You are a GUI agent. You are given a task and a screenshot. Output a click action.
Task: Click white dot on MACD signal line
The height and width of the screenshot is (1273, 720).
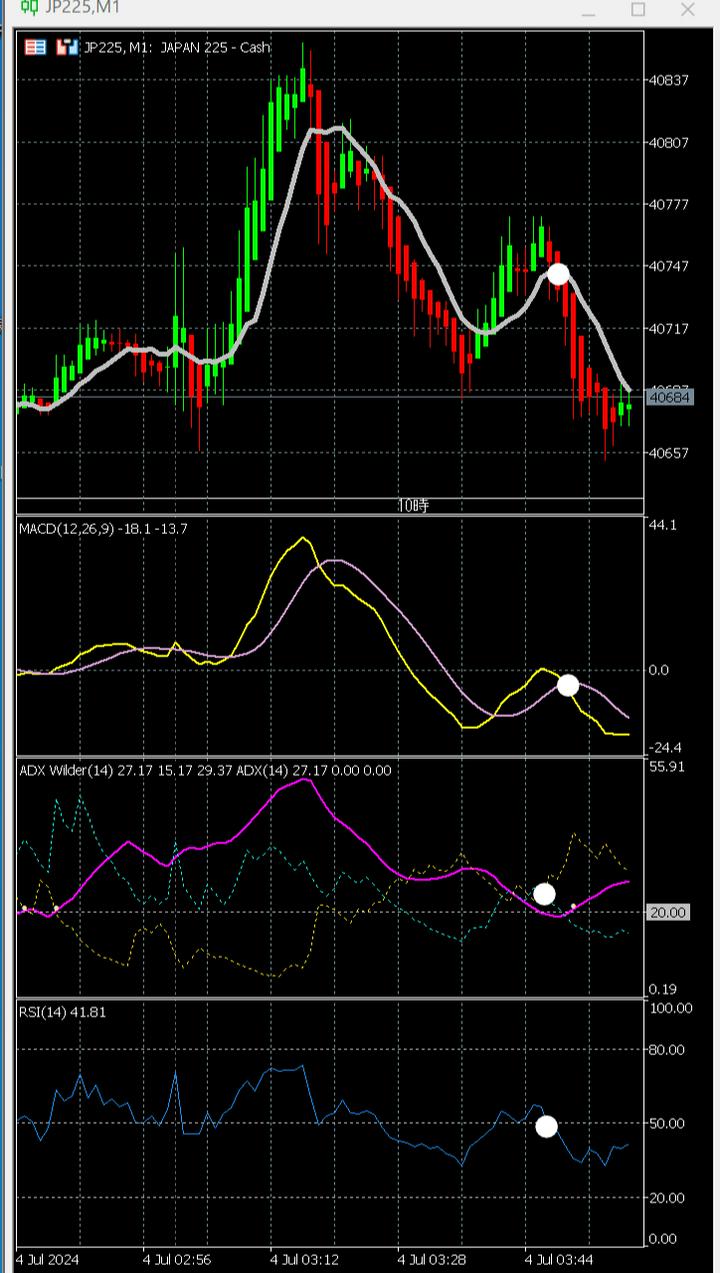pyautogui.click(x=568, y=685)
